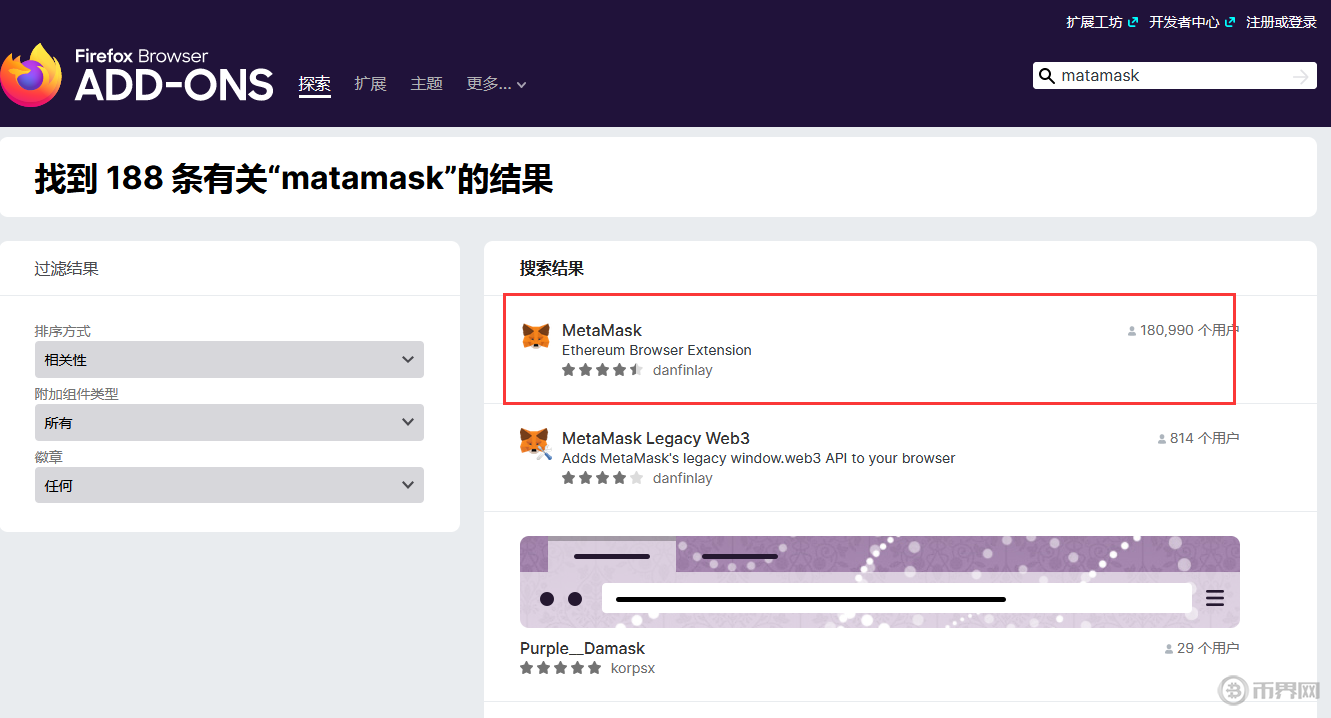
Task: Switch to the 探索 tab
Action: [x=314, y=84]
